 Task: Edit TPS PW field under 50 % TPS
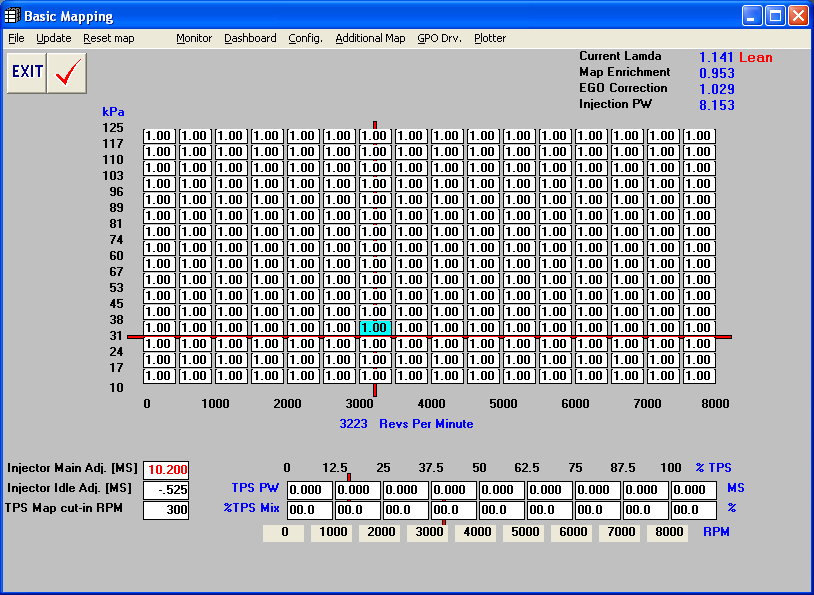[502, 490]
